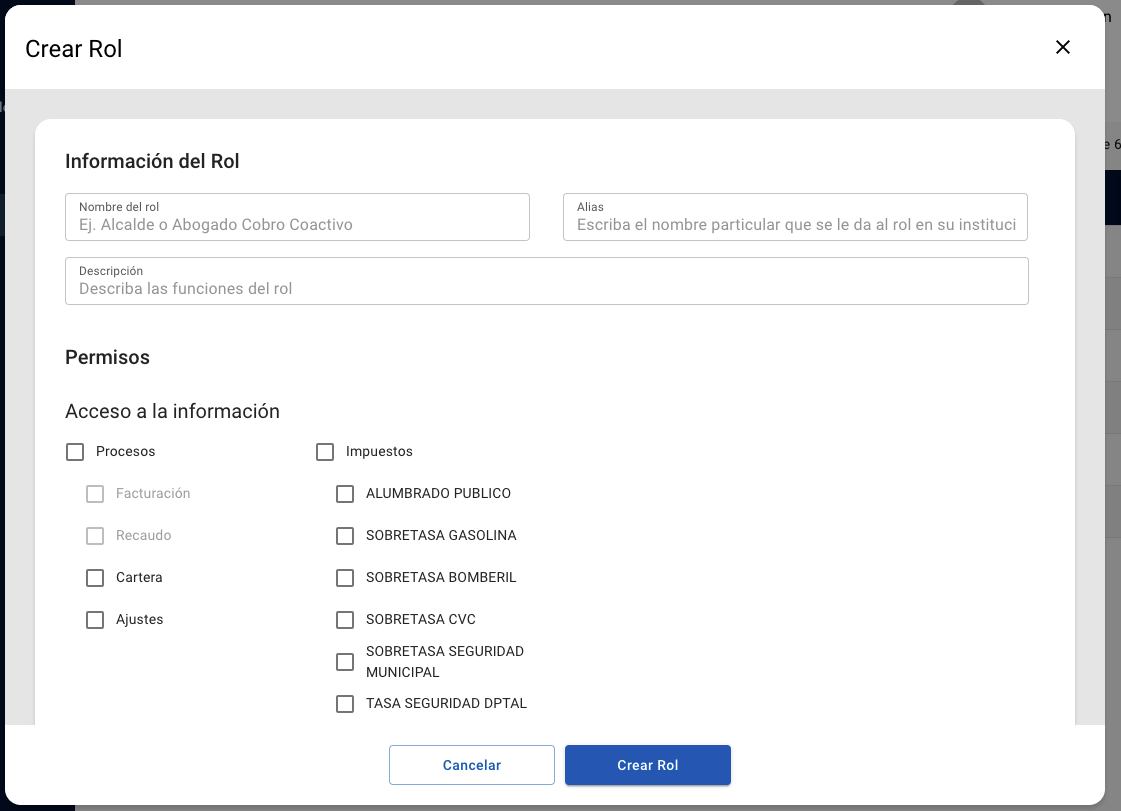
Task: Click the Información del Rol heading
Action: point(152,161)
